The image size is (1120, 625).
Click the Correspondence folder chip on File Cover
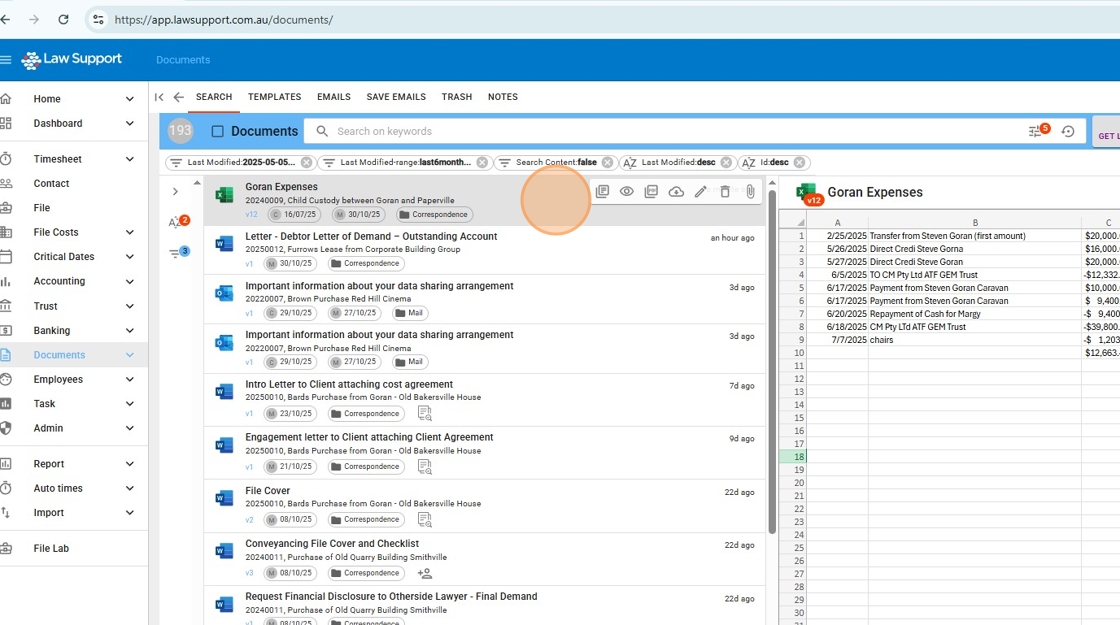pos(366,520)
